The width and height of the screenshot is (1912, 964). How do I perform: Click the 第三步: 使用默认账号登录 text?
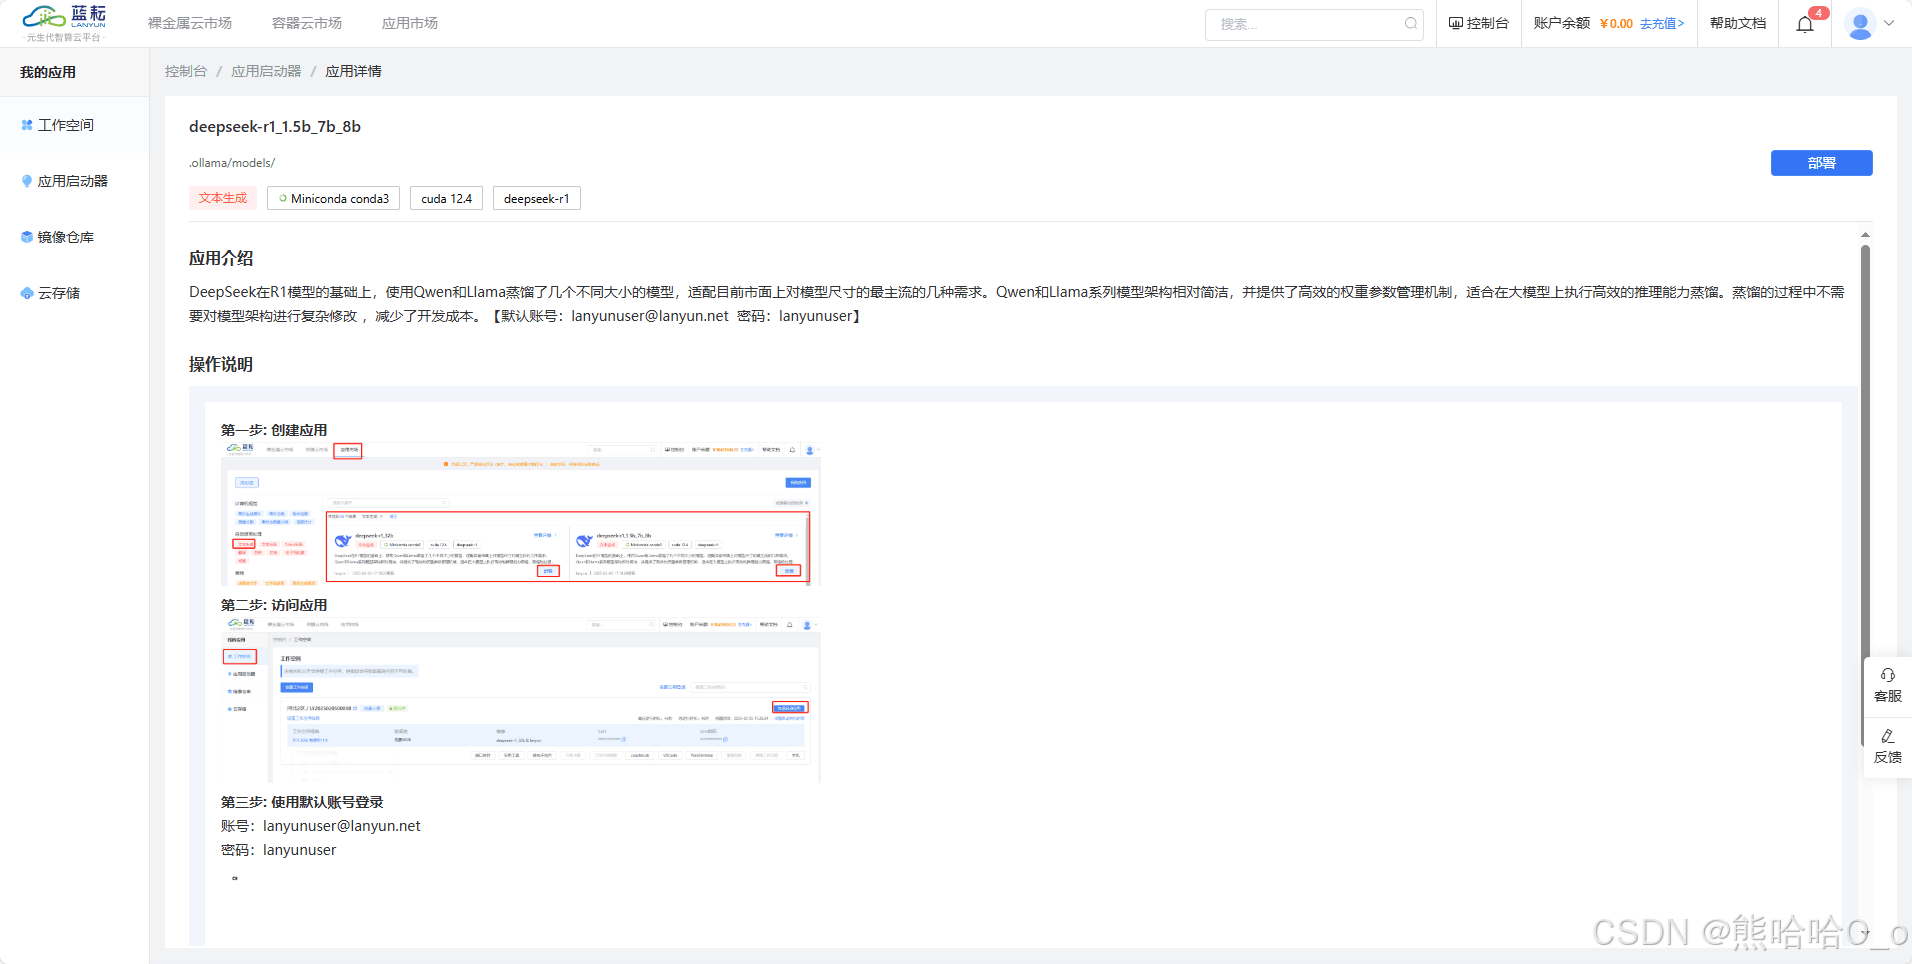(302, 802)
